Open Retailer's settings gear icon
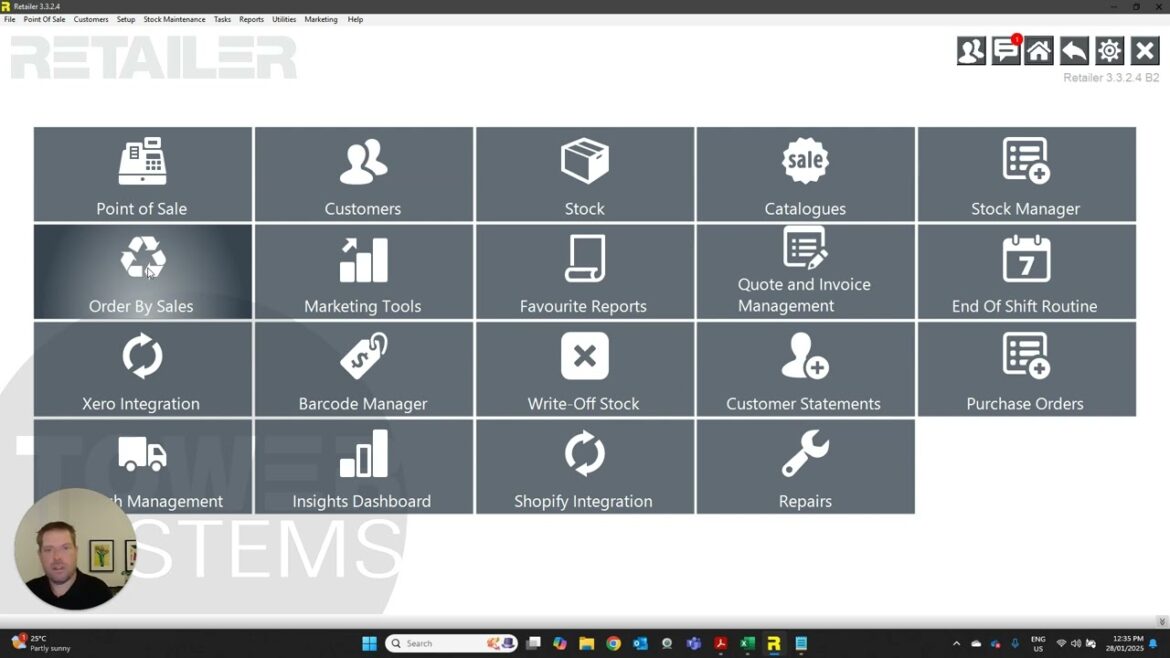The image size is (1170, 658). click(x=1109, y=50)
